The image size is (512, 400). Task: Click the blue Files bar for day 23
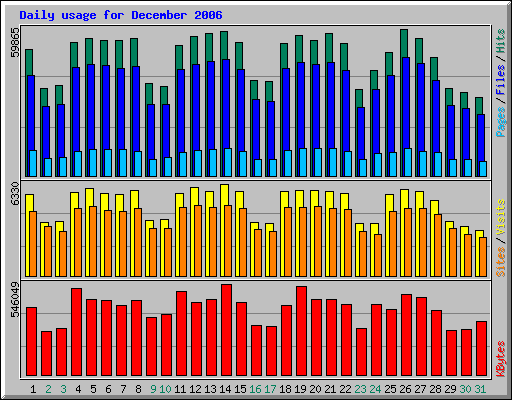tap(361, 133)
